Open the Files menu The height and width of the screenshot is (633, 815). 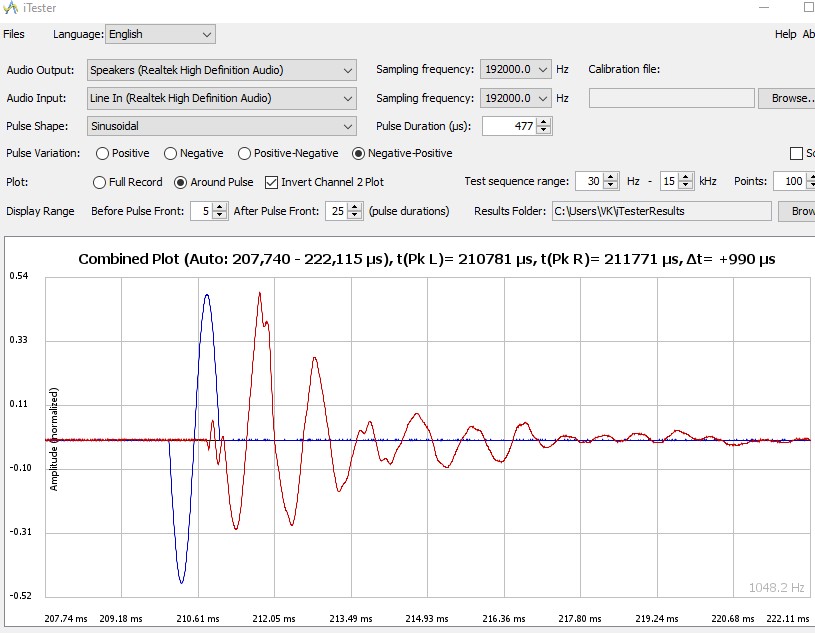tap(14, 34)
